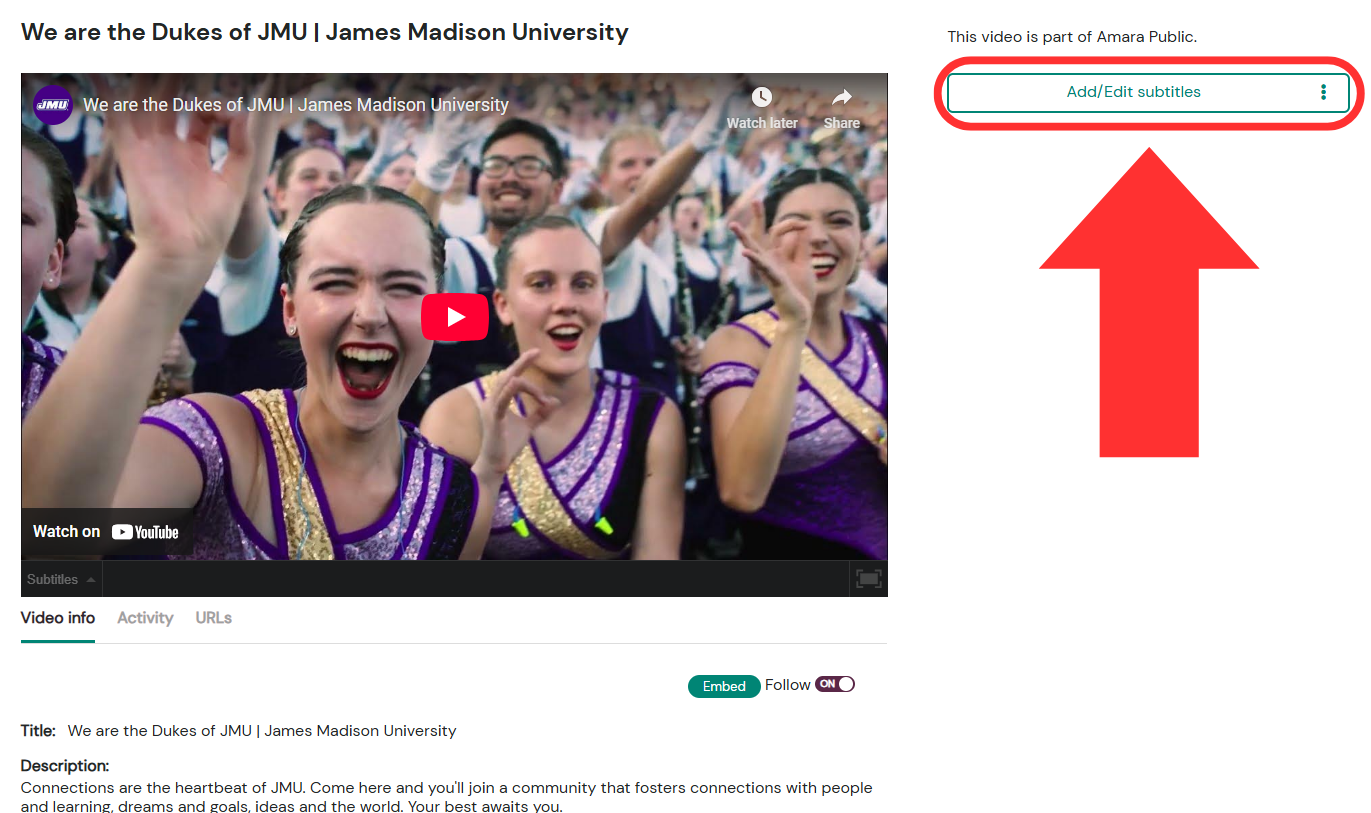Open video with Watch on YouTube
This screenshot has width=1371, height=813.
(106, 532)
